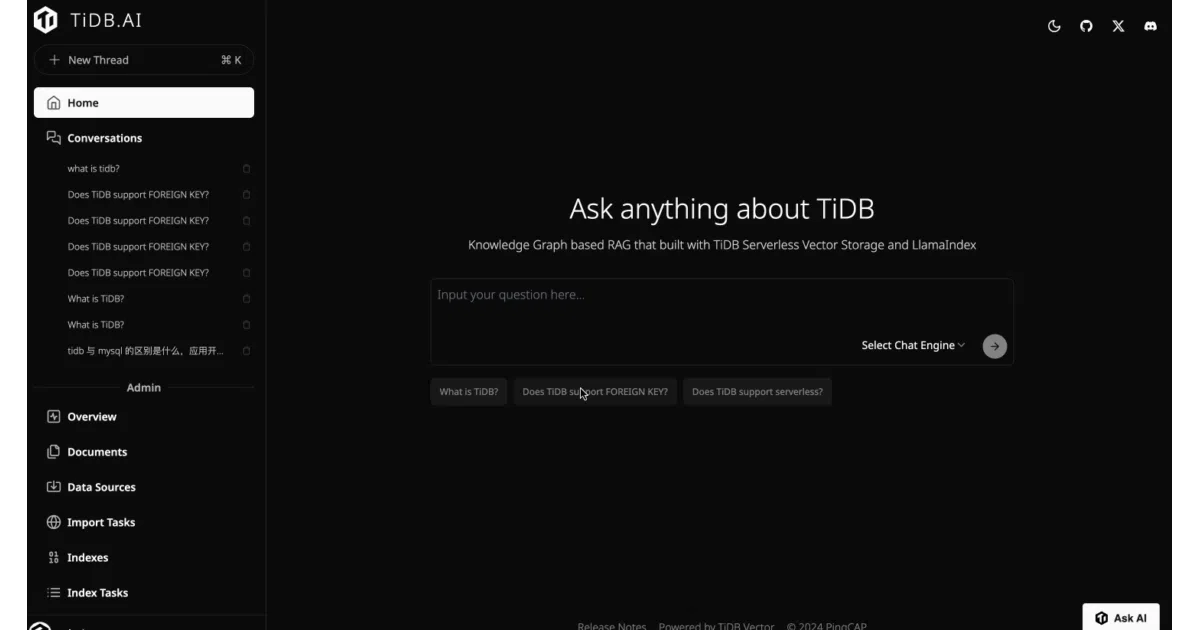
Task: Choose the 'Does TiDB support serverless?' suggestion
Action: point(757,392)
